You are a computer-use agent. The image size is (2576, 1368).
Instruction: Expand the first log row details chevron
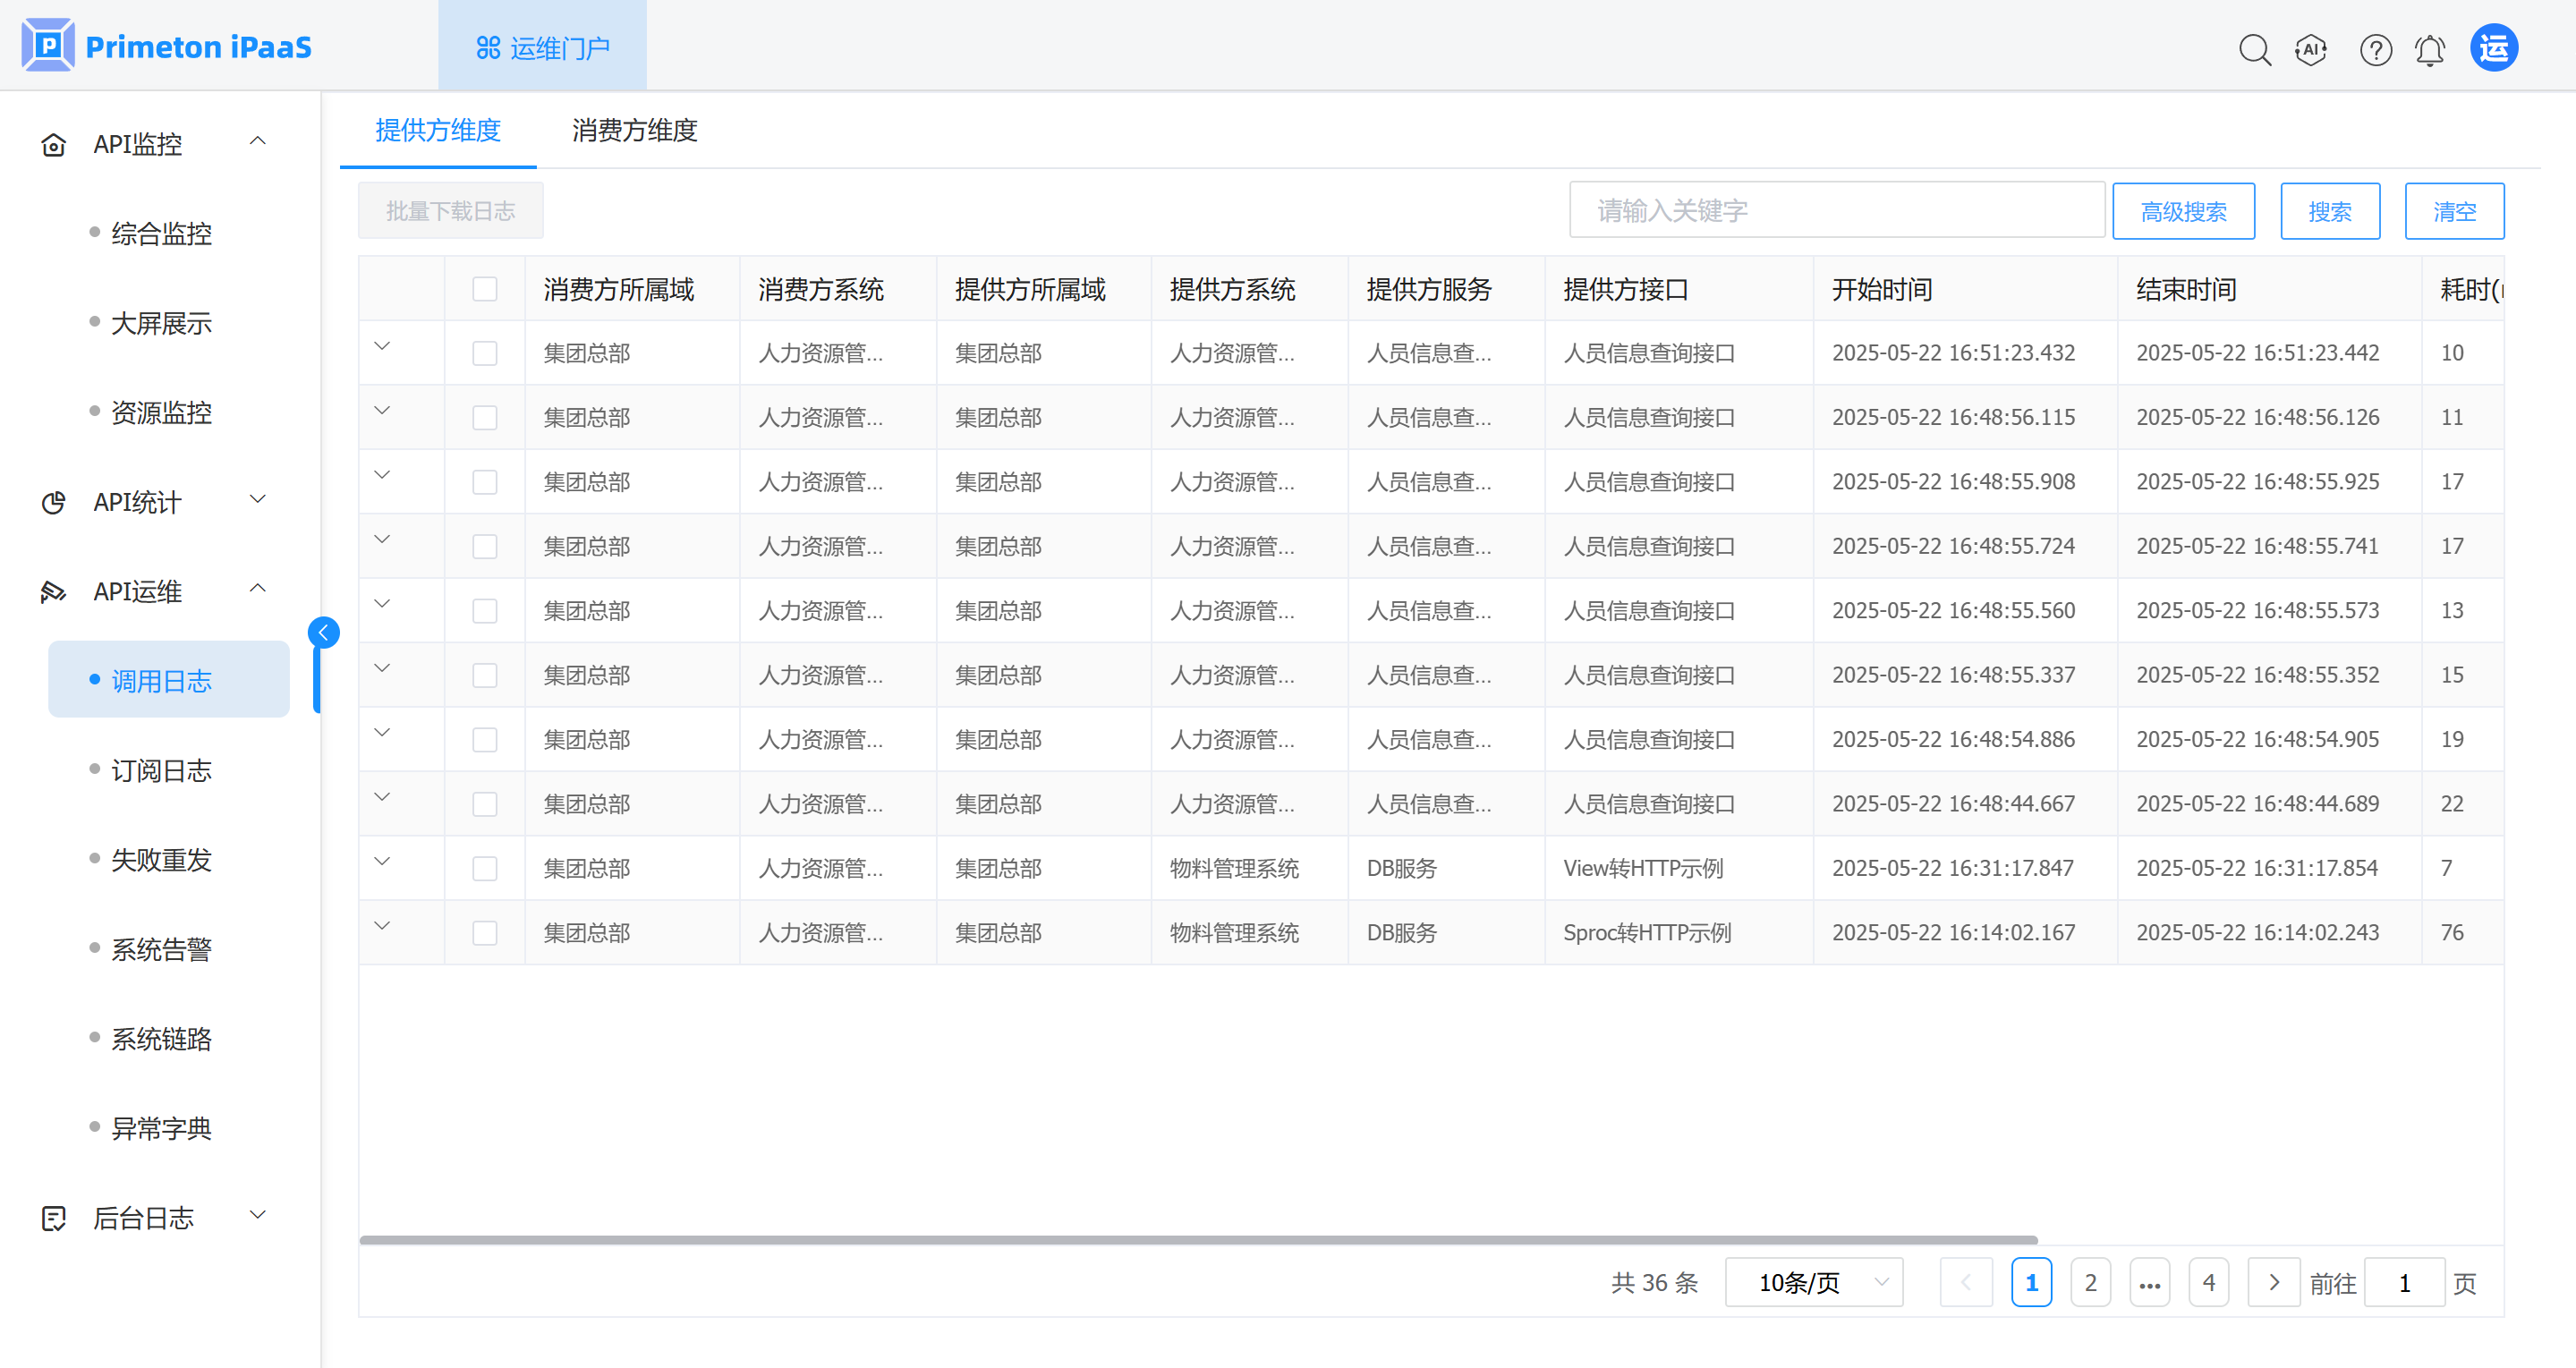coord(382,347)
